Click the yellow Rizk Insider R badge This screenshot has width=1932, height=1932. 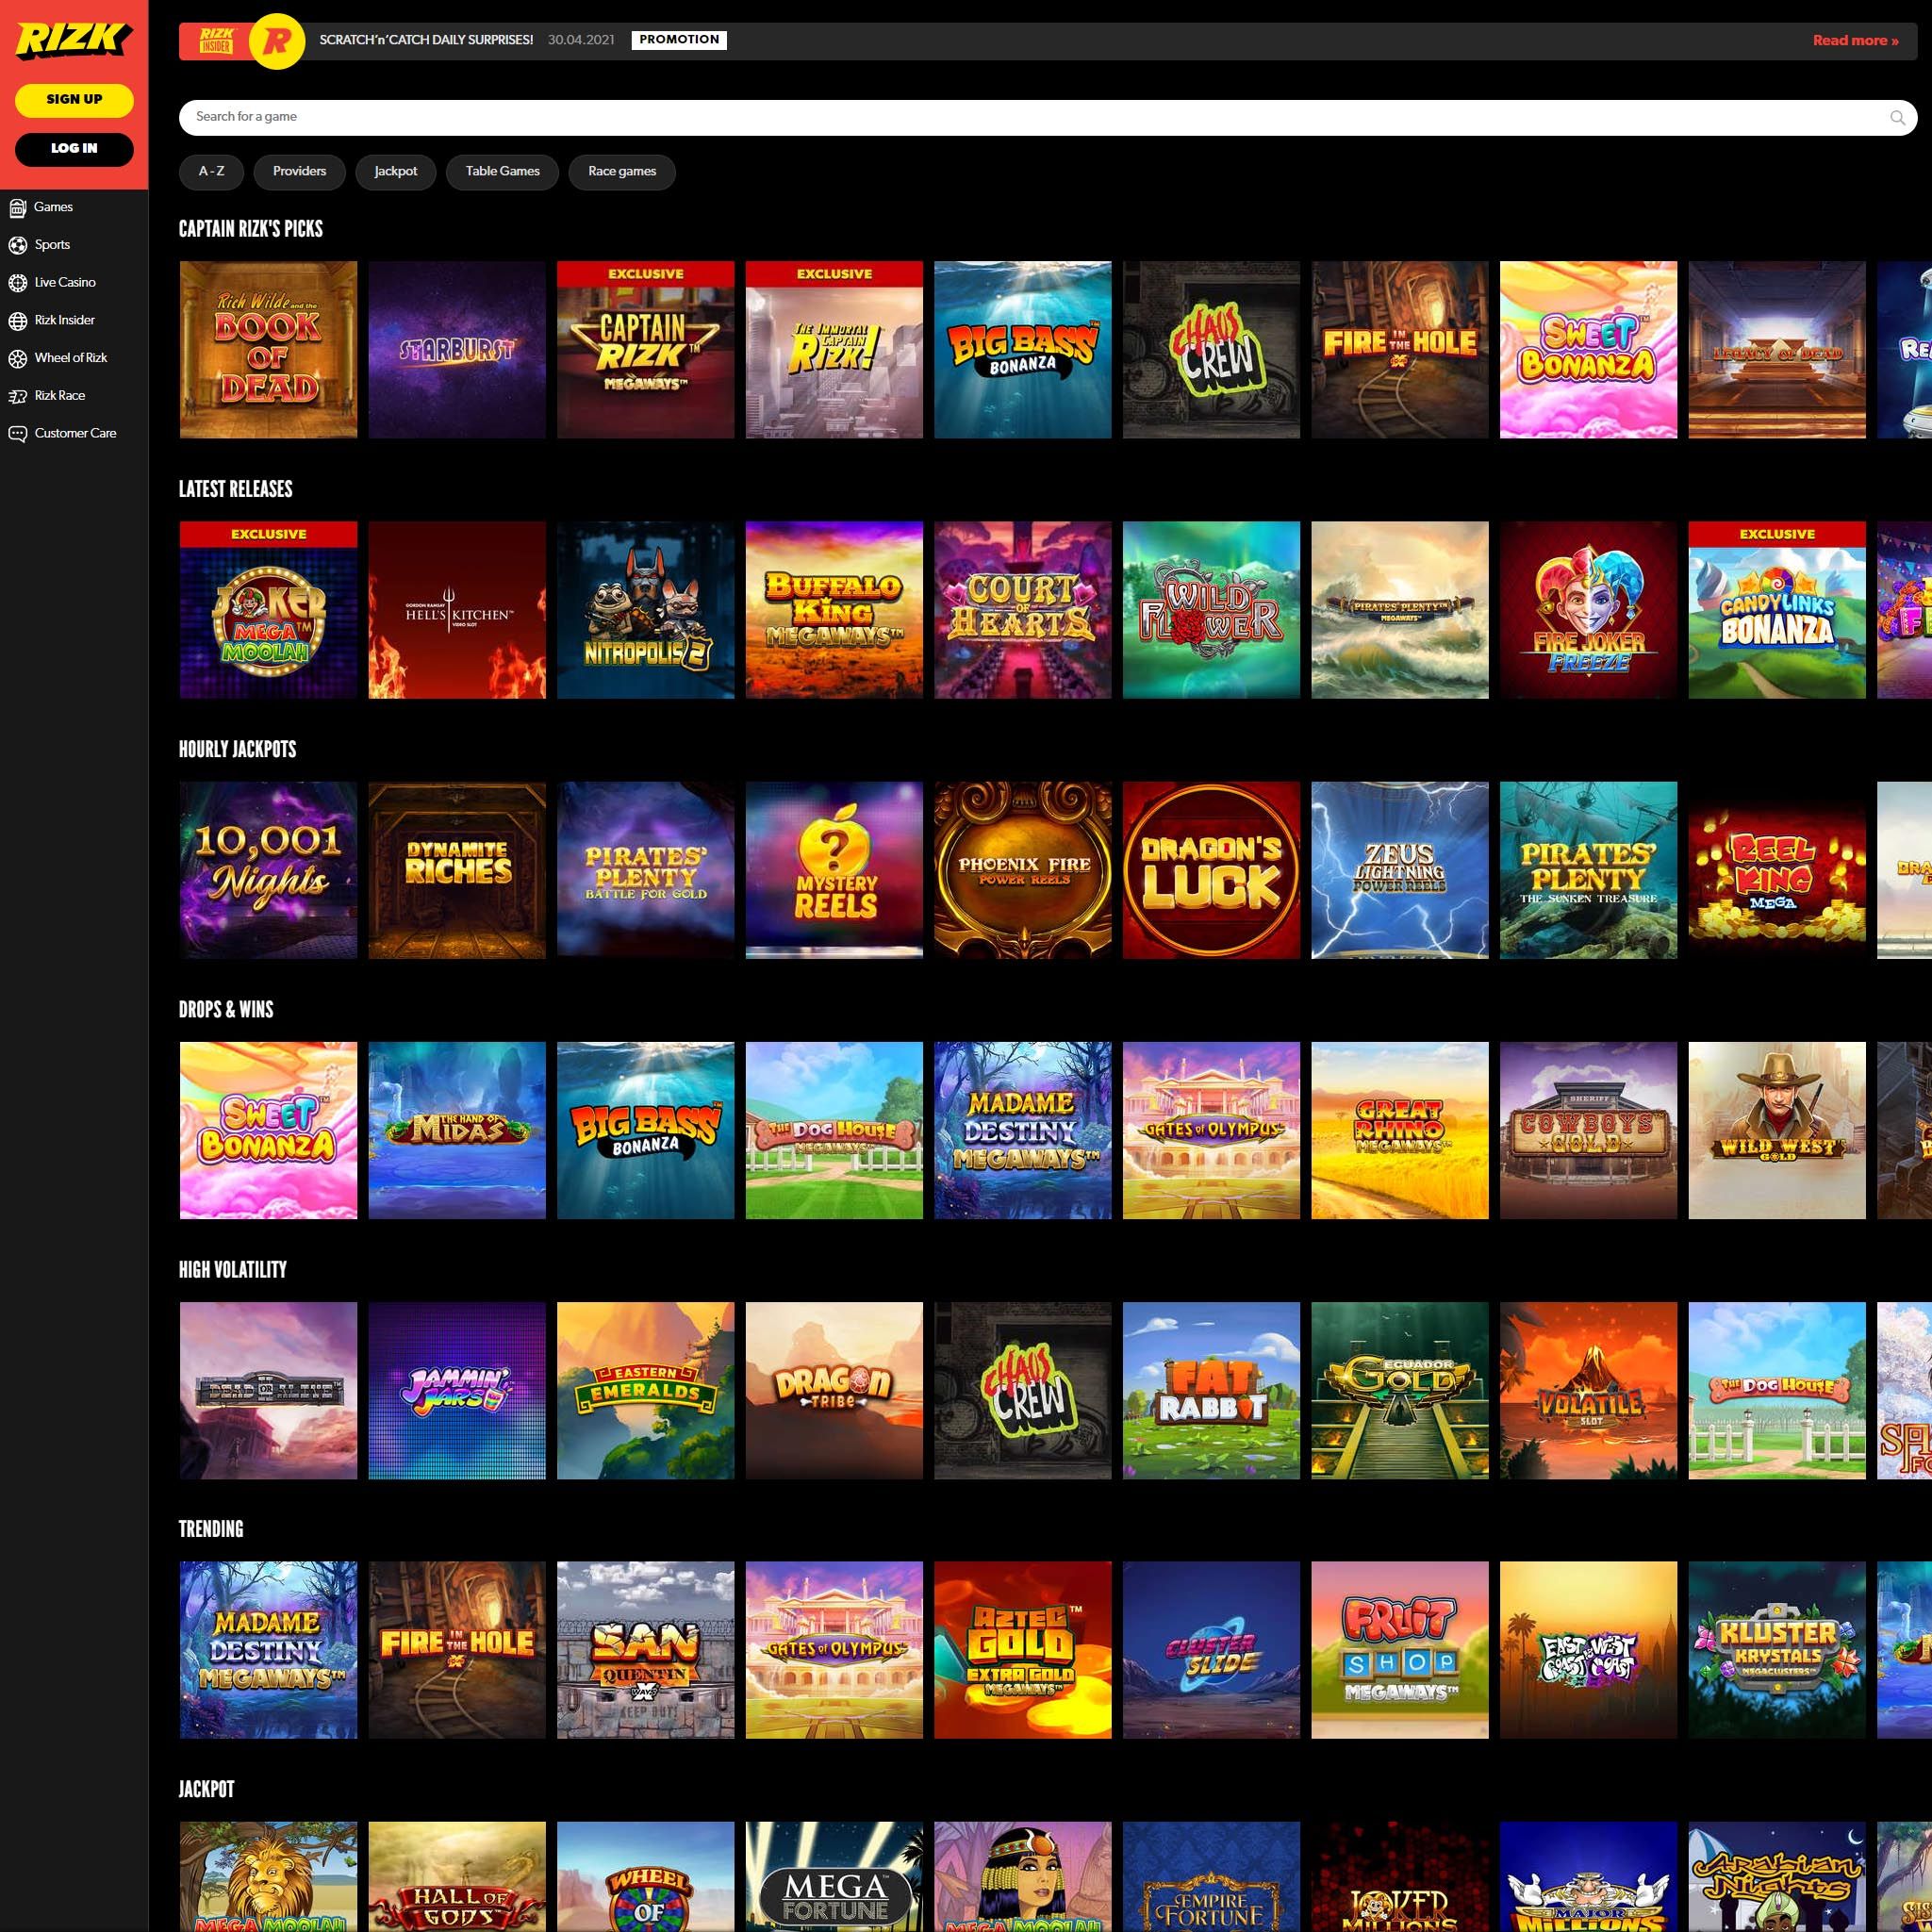click(x=276, y=41)
